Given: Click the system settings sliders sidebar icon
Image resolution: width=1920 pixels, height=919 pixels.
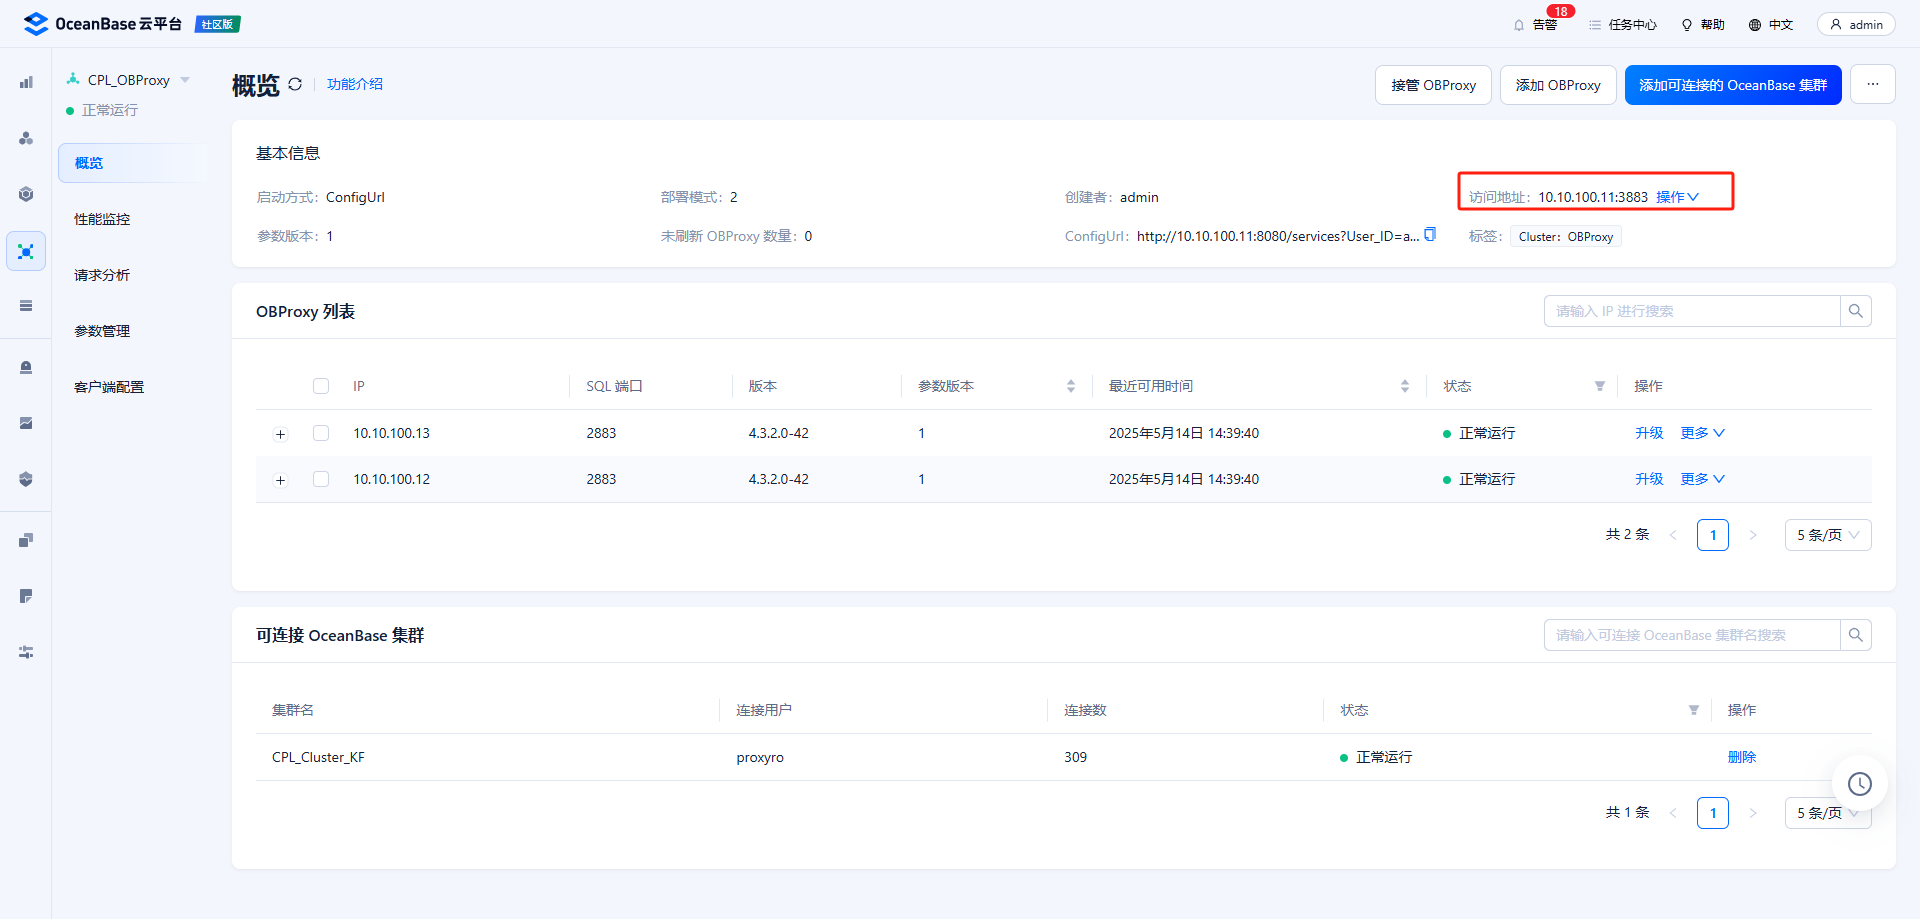Looking at the screenshot, I should click(26, 653).
